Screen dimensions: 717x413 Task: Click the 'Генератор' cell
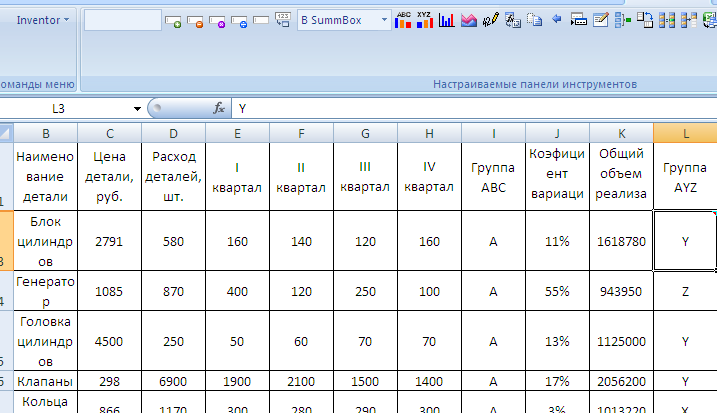pos(46,291)
